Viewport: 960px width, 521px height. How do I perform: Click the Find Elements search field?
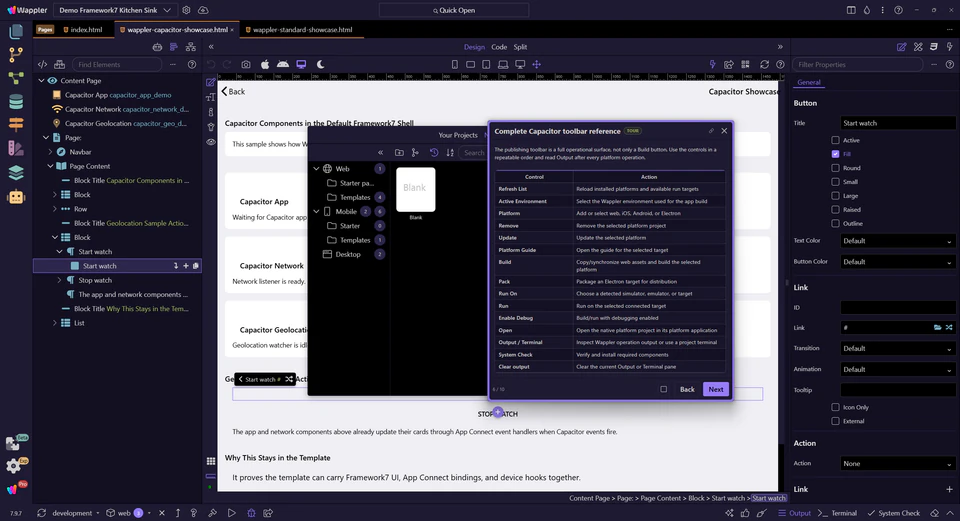[118, 64]
